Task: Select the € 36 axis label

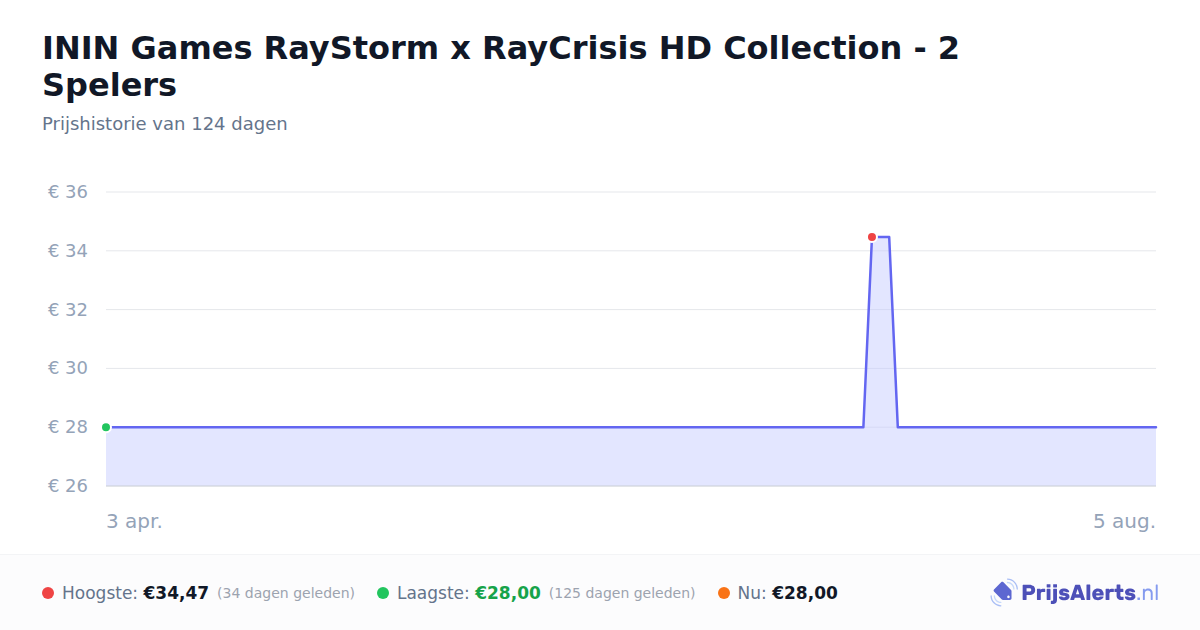Action: click(x=68, y=192)
